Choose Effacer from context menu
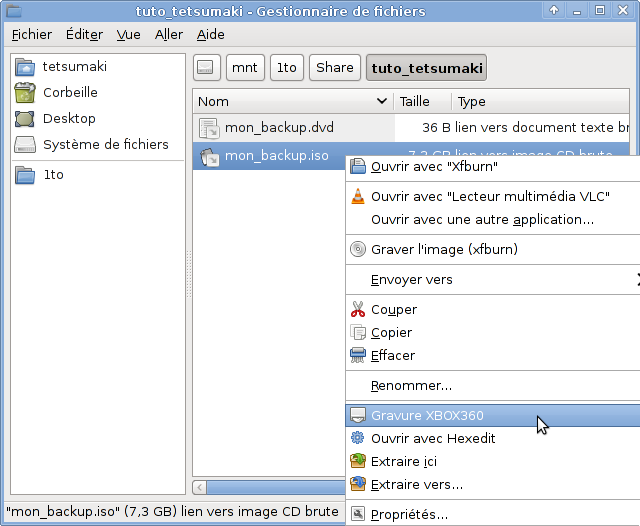 (x=493, y=355)
